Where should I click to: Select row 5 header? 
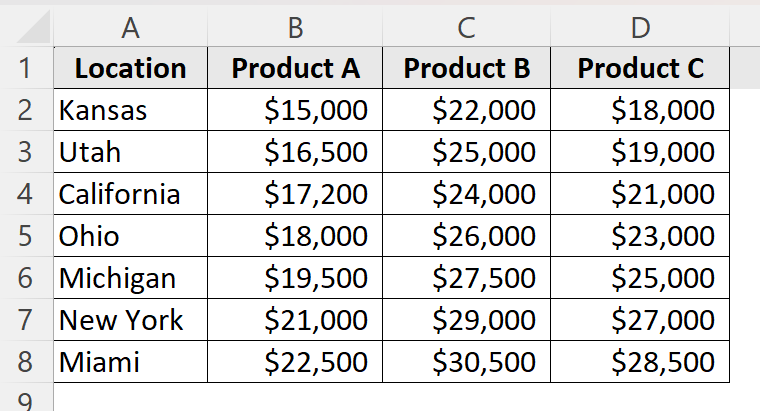tap(25, 236)
